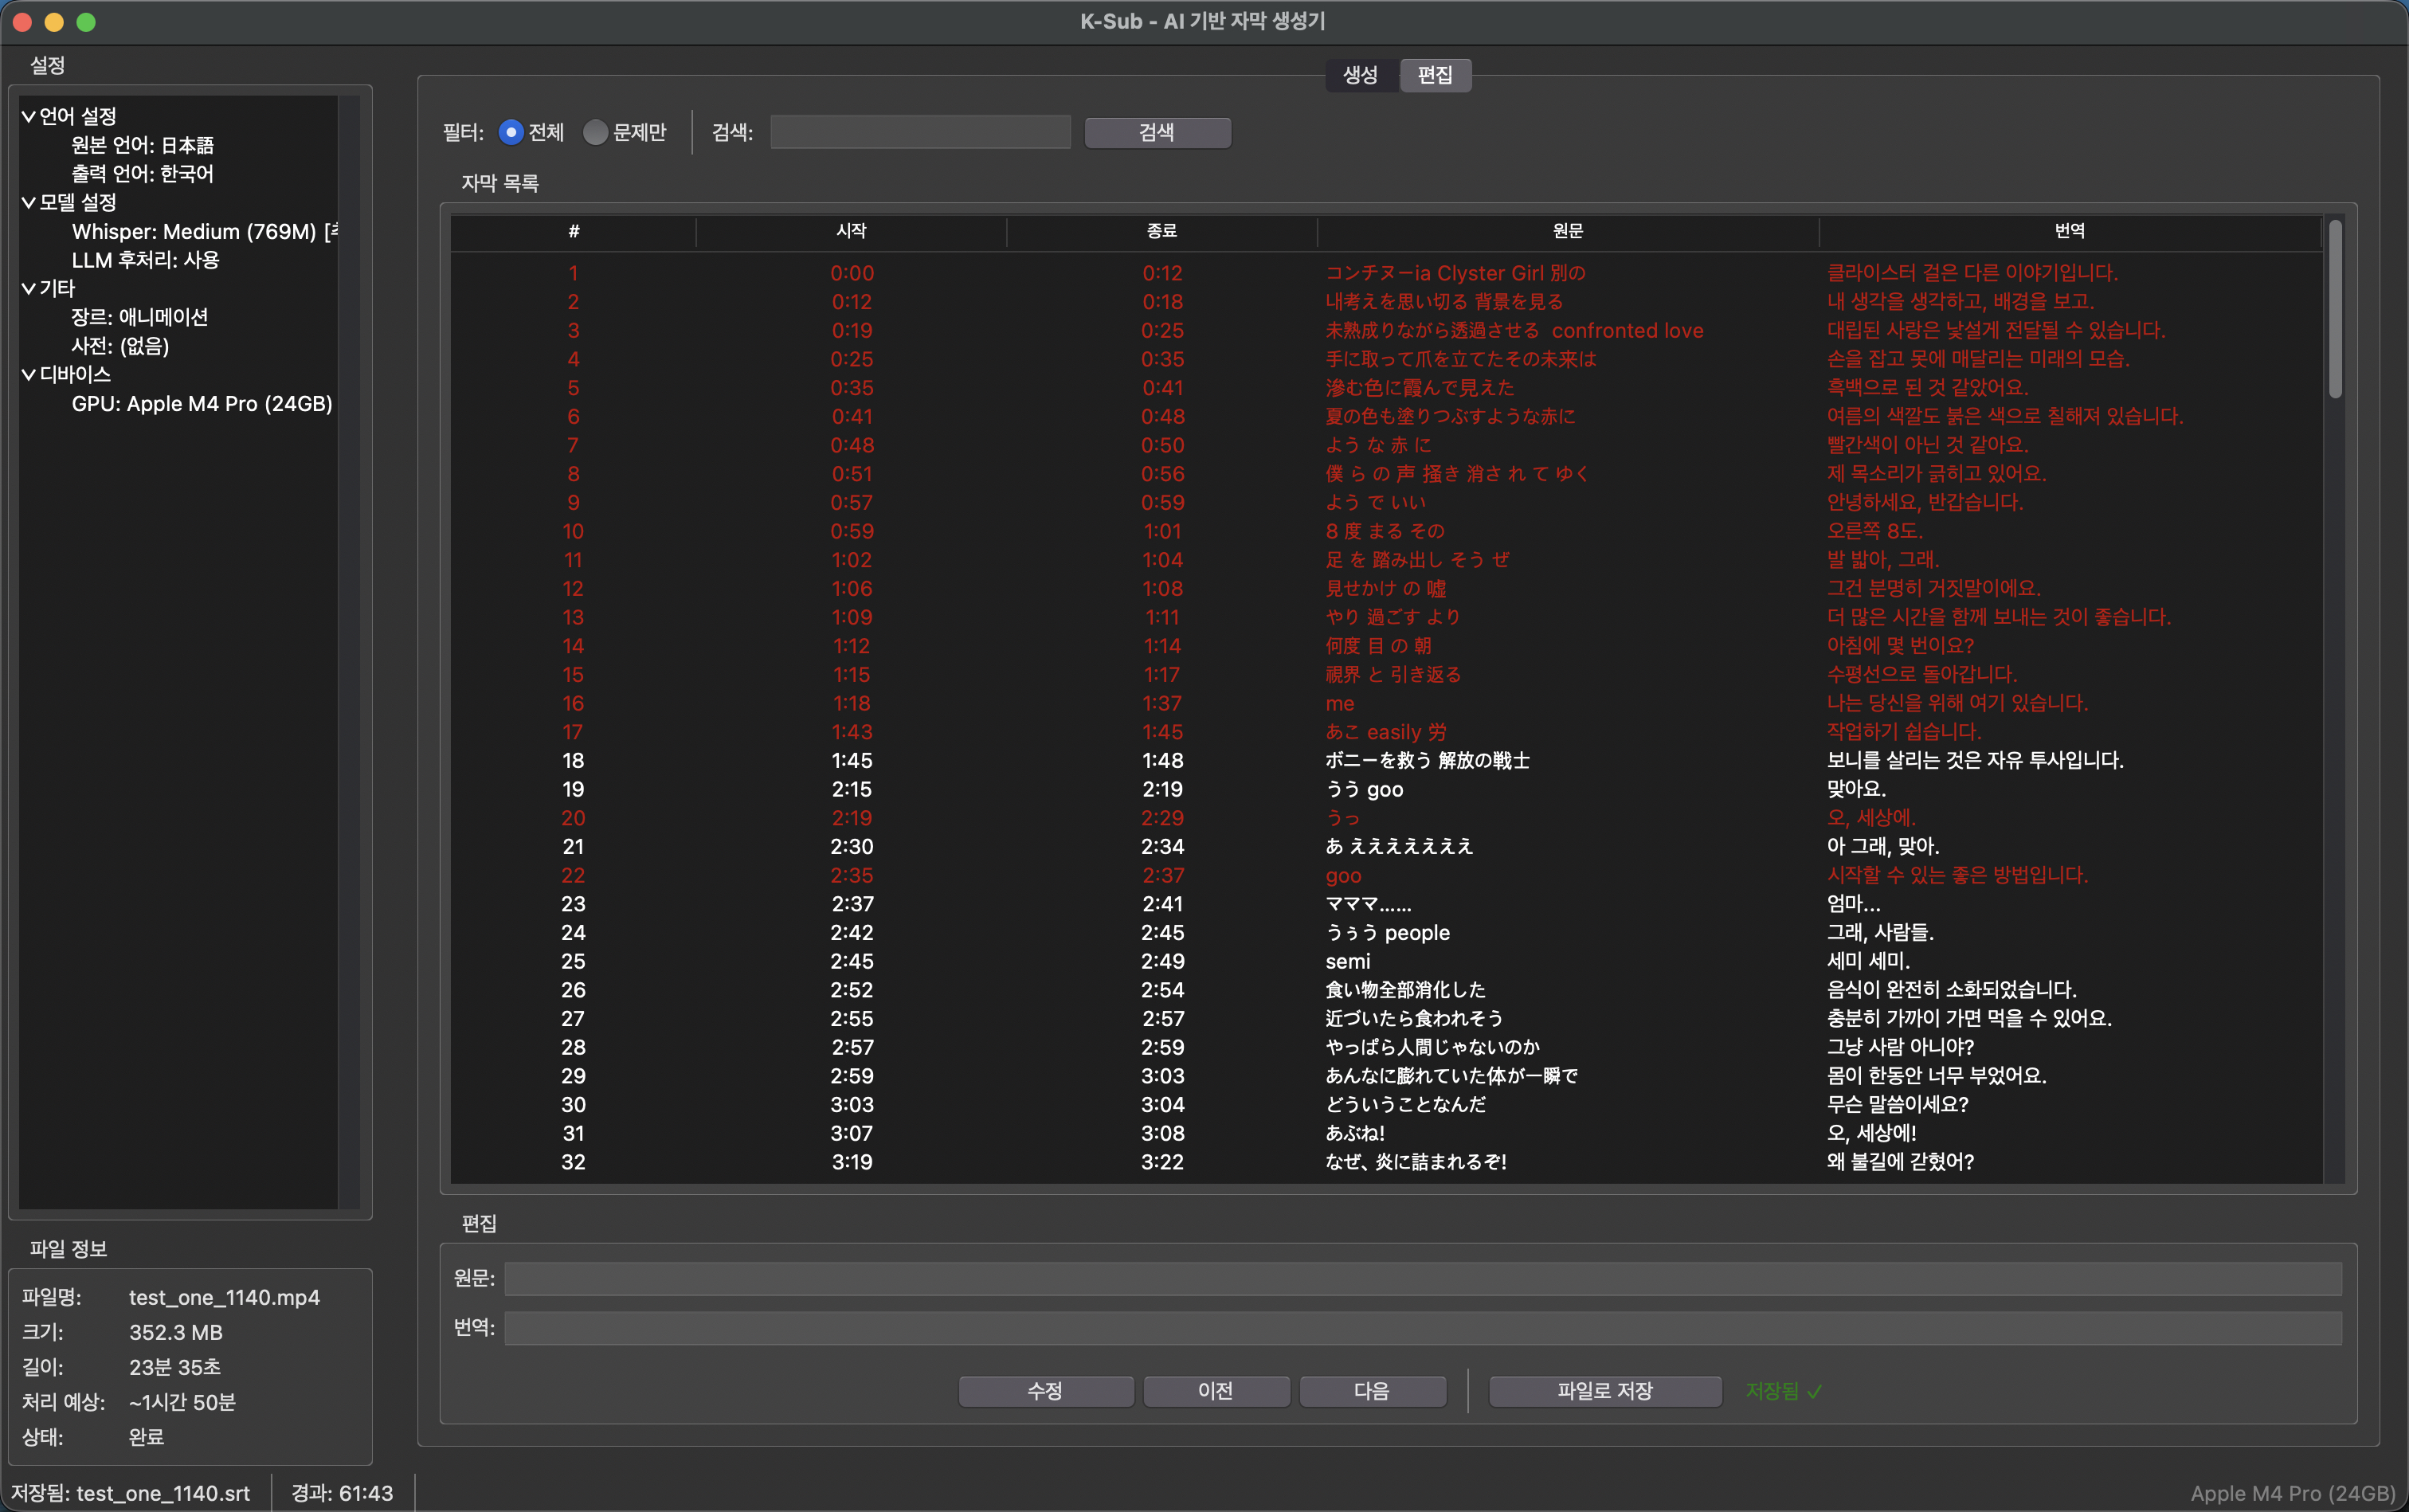The width and height of the screenshot is (2409, 1512).
Task: Collapse the 언어 설정 tree section
Action: click(x=29, y=116)
